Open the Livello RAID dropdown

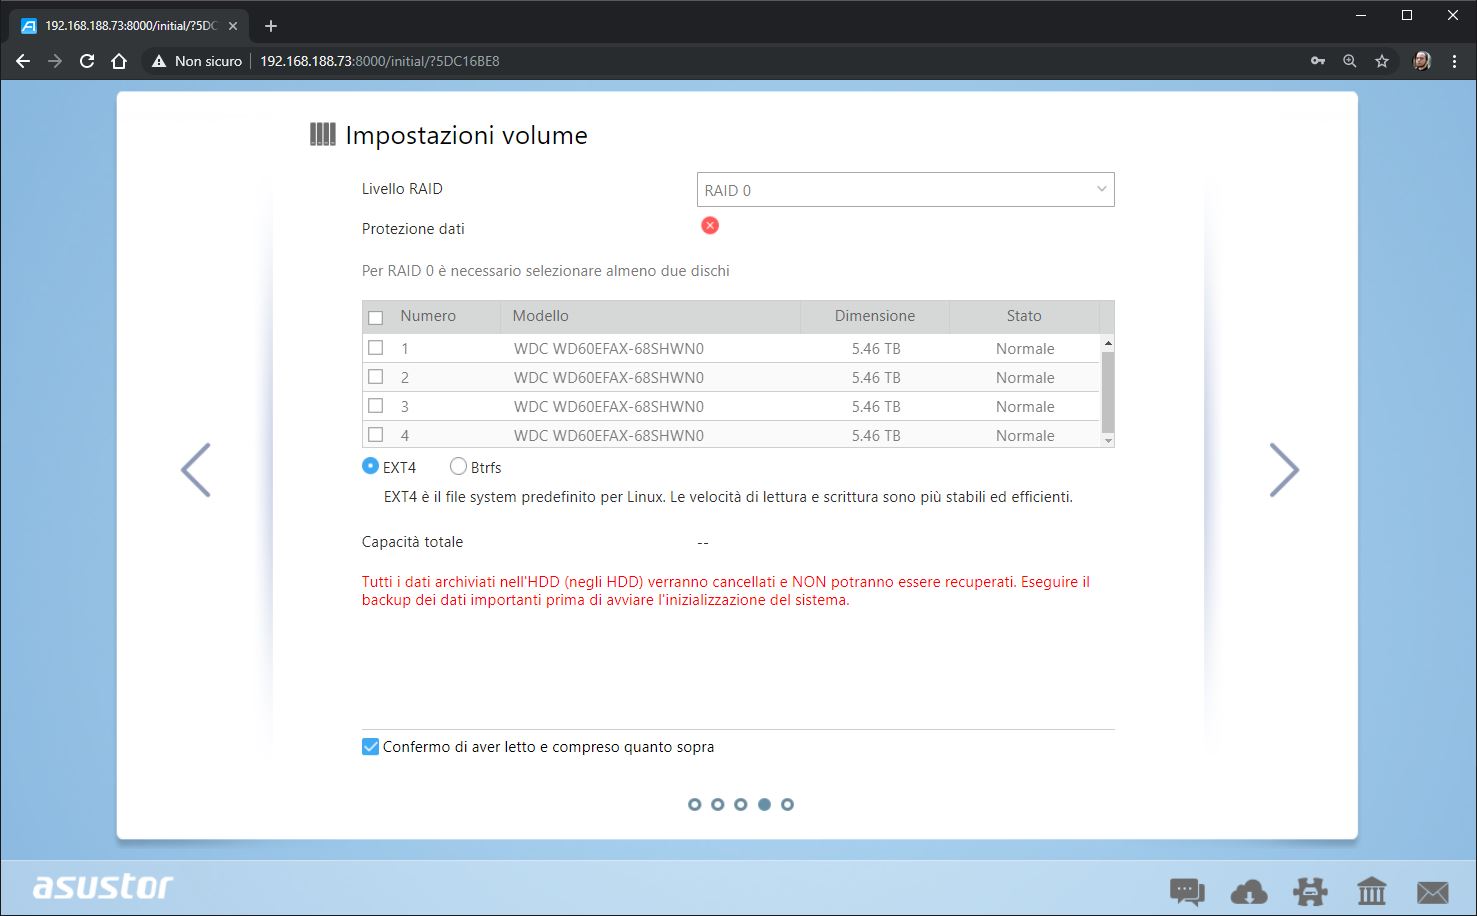pyautogui.click(x=905, y=190)
